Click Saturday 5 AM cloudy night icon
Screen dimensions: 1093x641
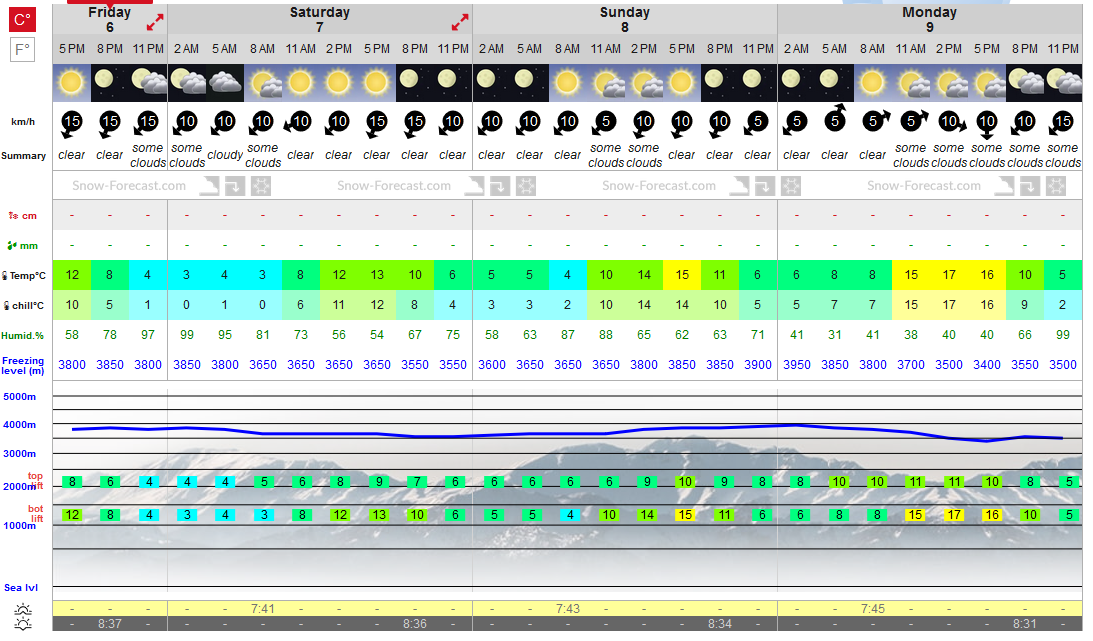click(224, 83)
